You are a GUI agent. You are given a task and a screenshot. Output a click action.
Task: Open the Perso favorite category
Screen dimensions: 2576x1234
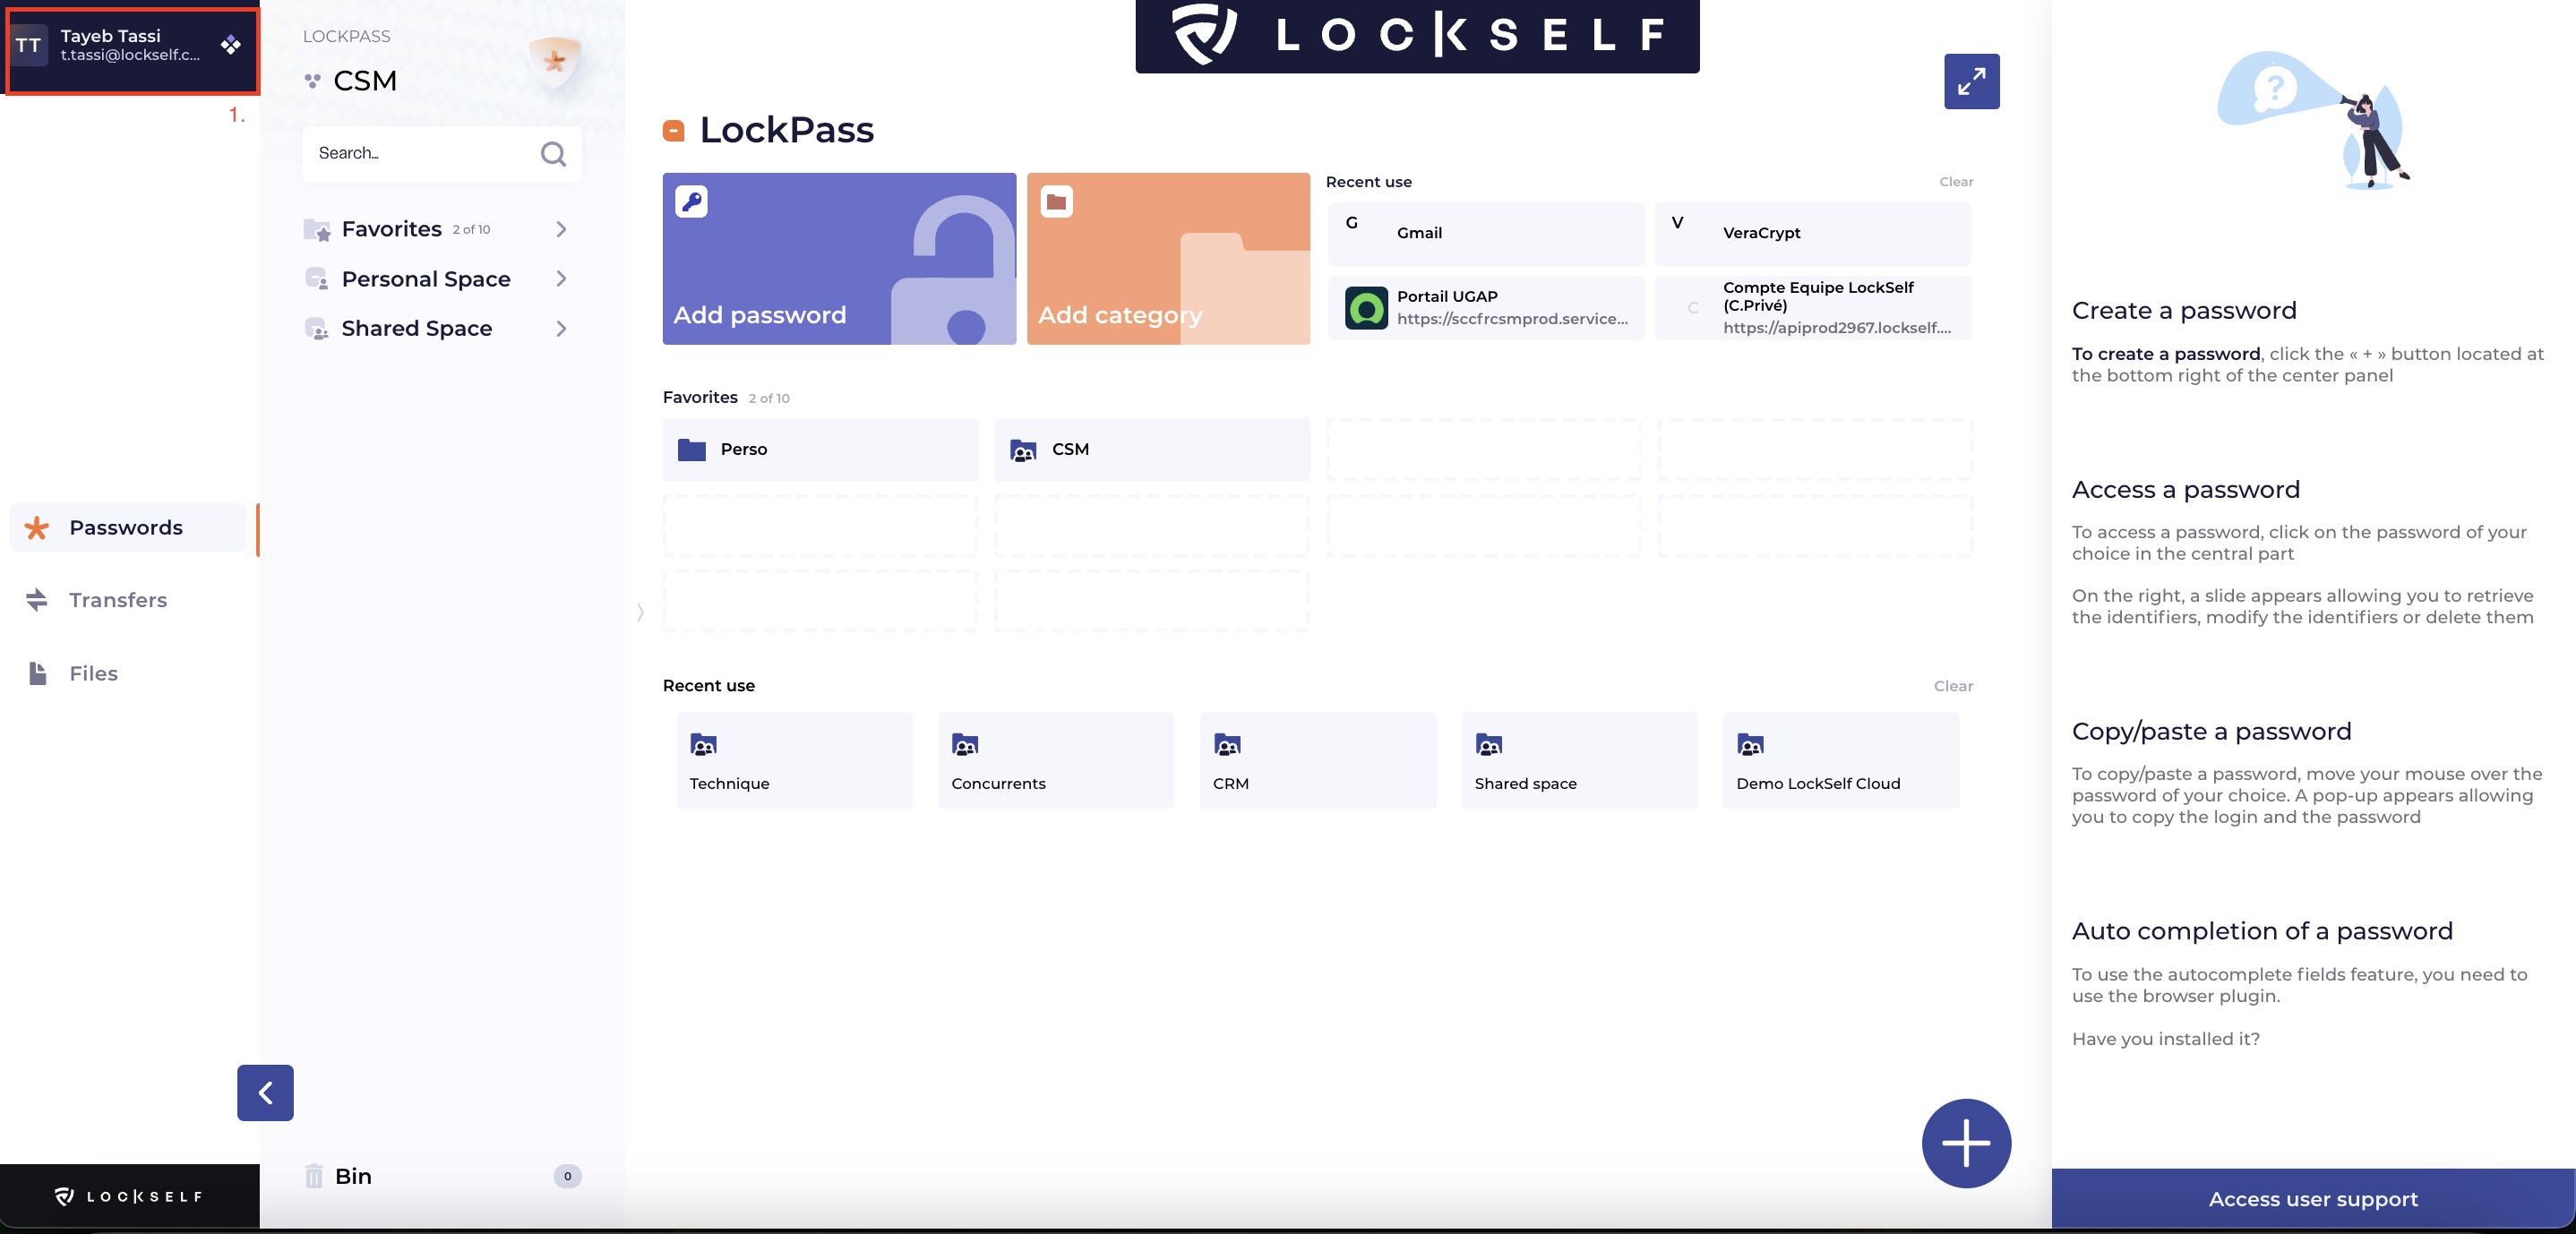[820, 450]
